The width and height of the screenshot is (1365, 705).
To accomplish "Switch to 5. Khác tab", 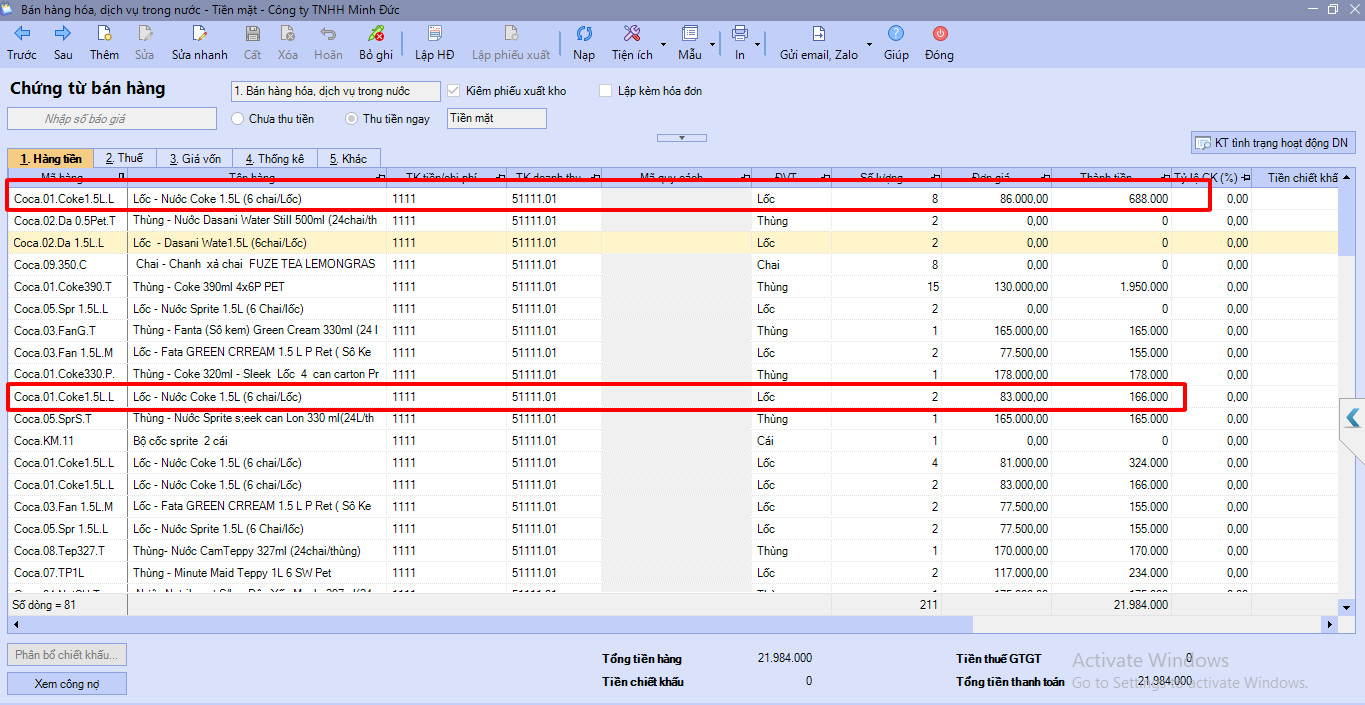I will point(348,159).
